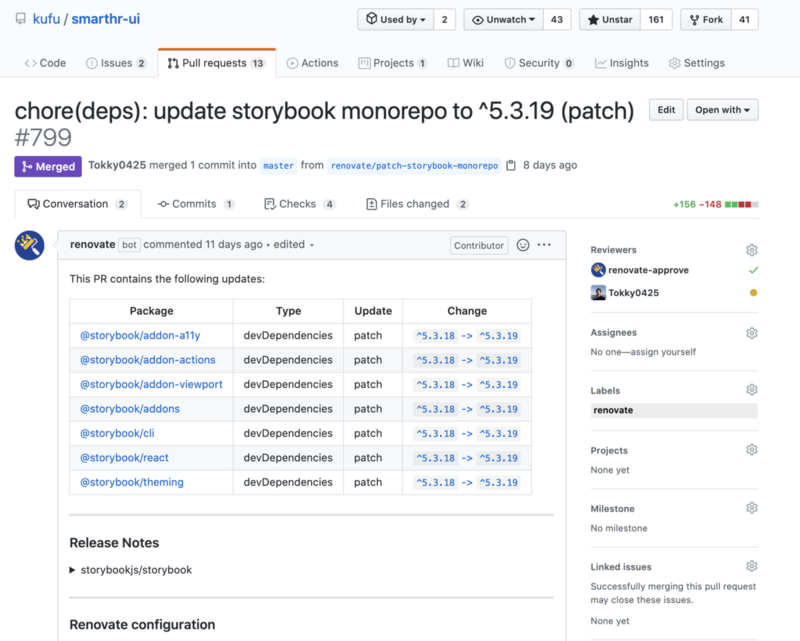The height and width of the screenshot is (641, 800).
Task: Click the purple Merged status badge
Action: point(48,166)
